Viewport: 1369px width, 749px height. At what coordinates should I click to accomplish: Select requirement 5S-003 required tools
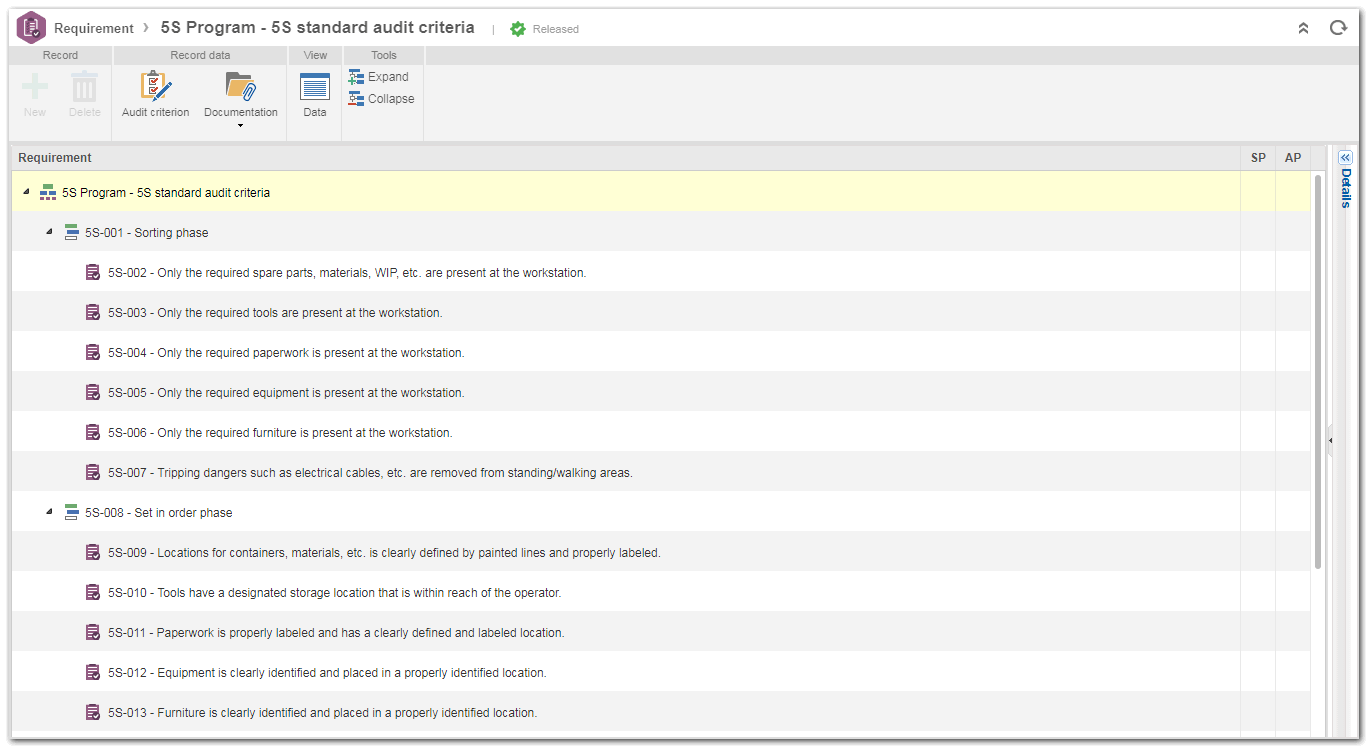(661, 312)
